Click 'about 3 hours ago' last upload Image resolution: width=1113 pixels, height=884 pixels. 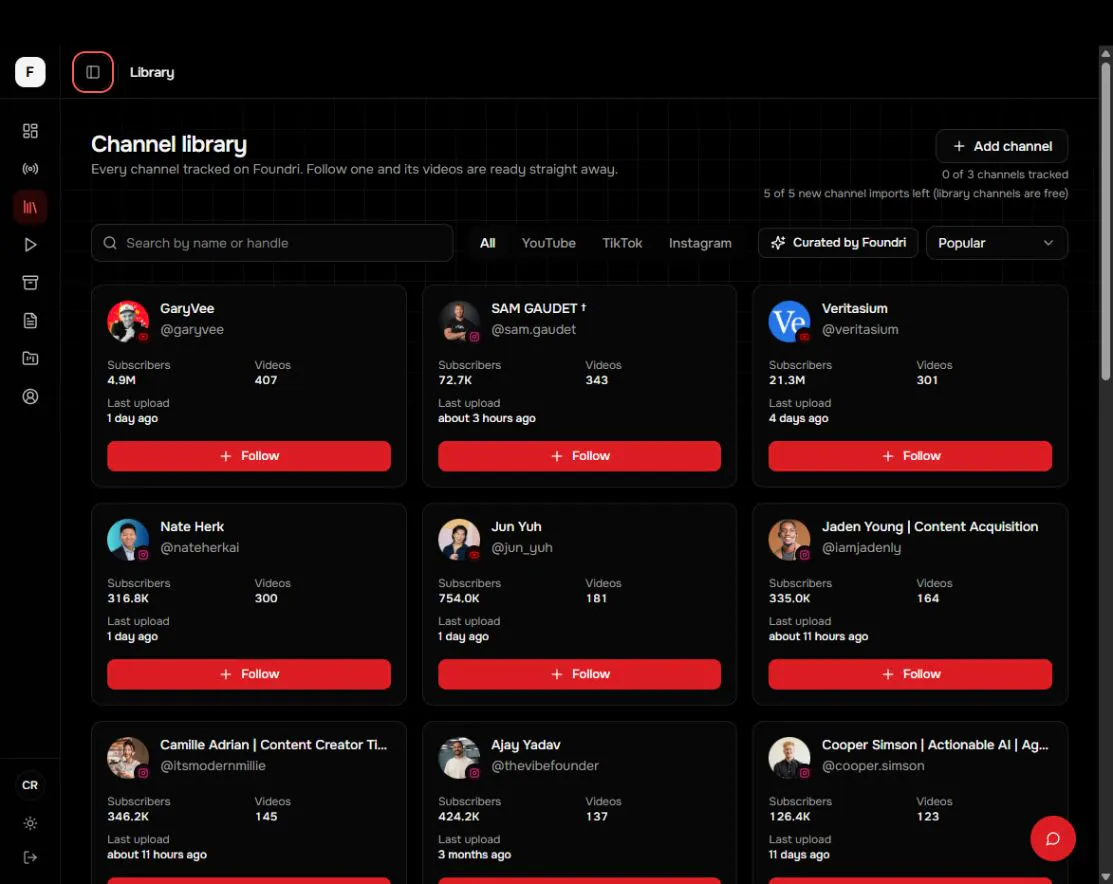487,418
